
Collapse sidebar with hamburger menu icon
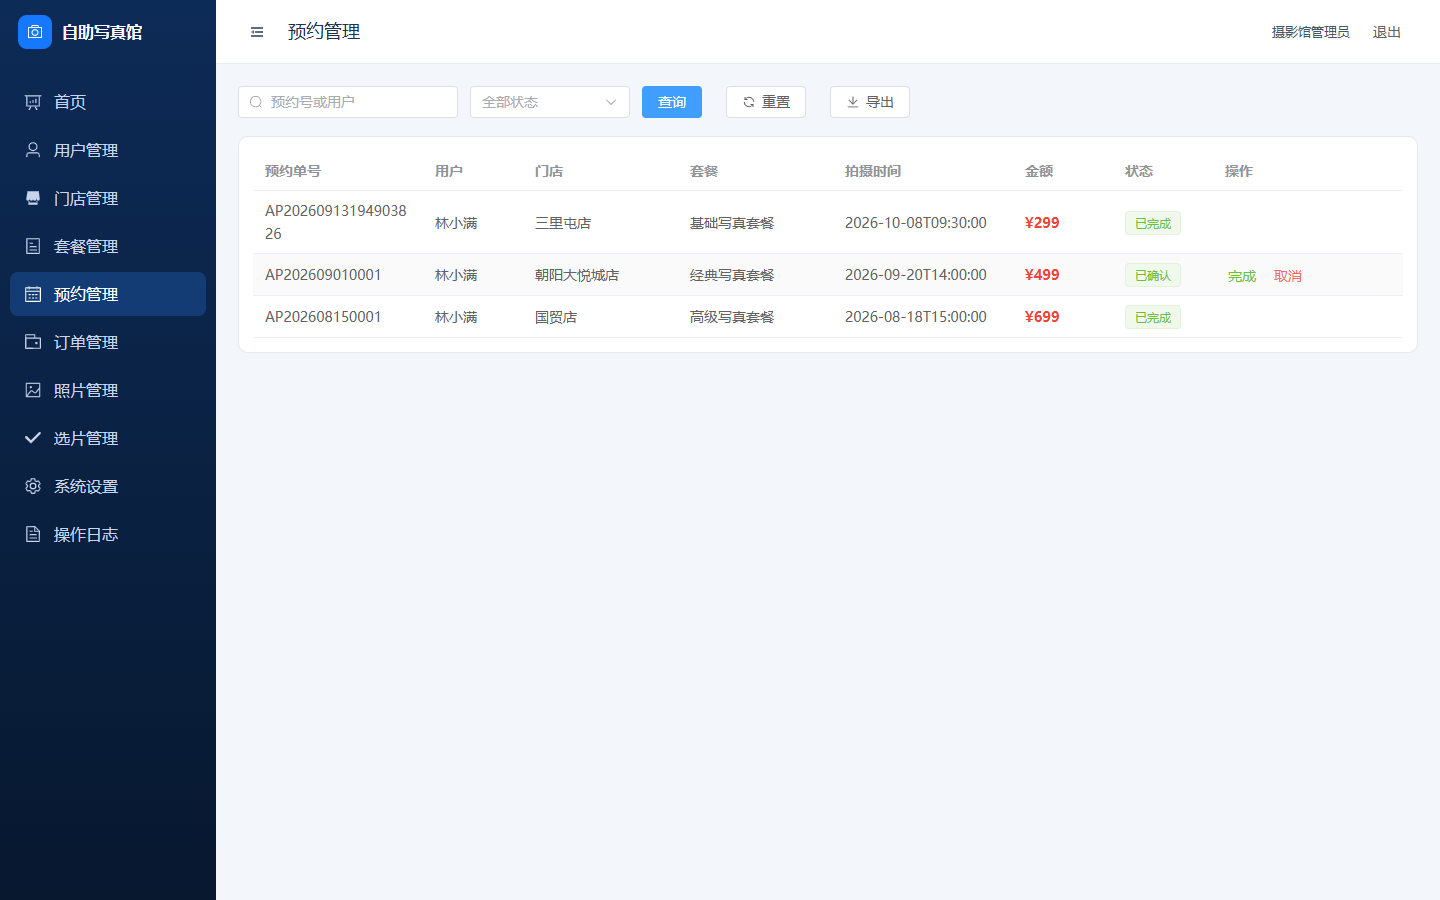[257, 32]
